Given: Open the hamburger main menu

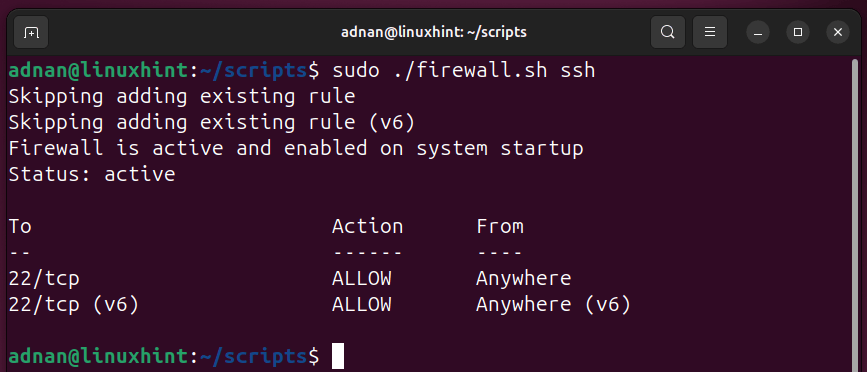Looking at the screenshot, I should click(x=710, y=33).
